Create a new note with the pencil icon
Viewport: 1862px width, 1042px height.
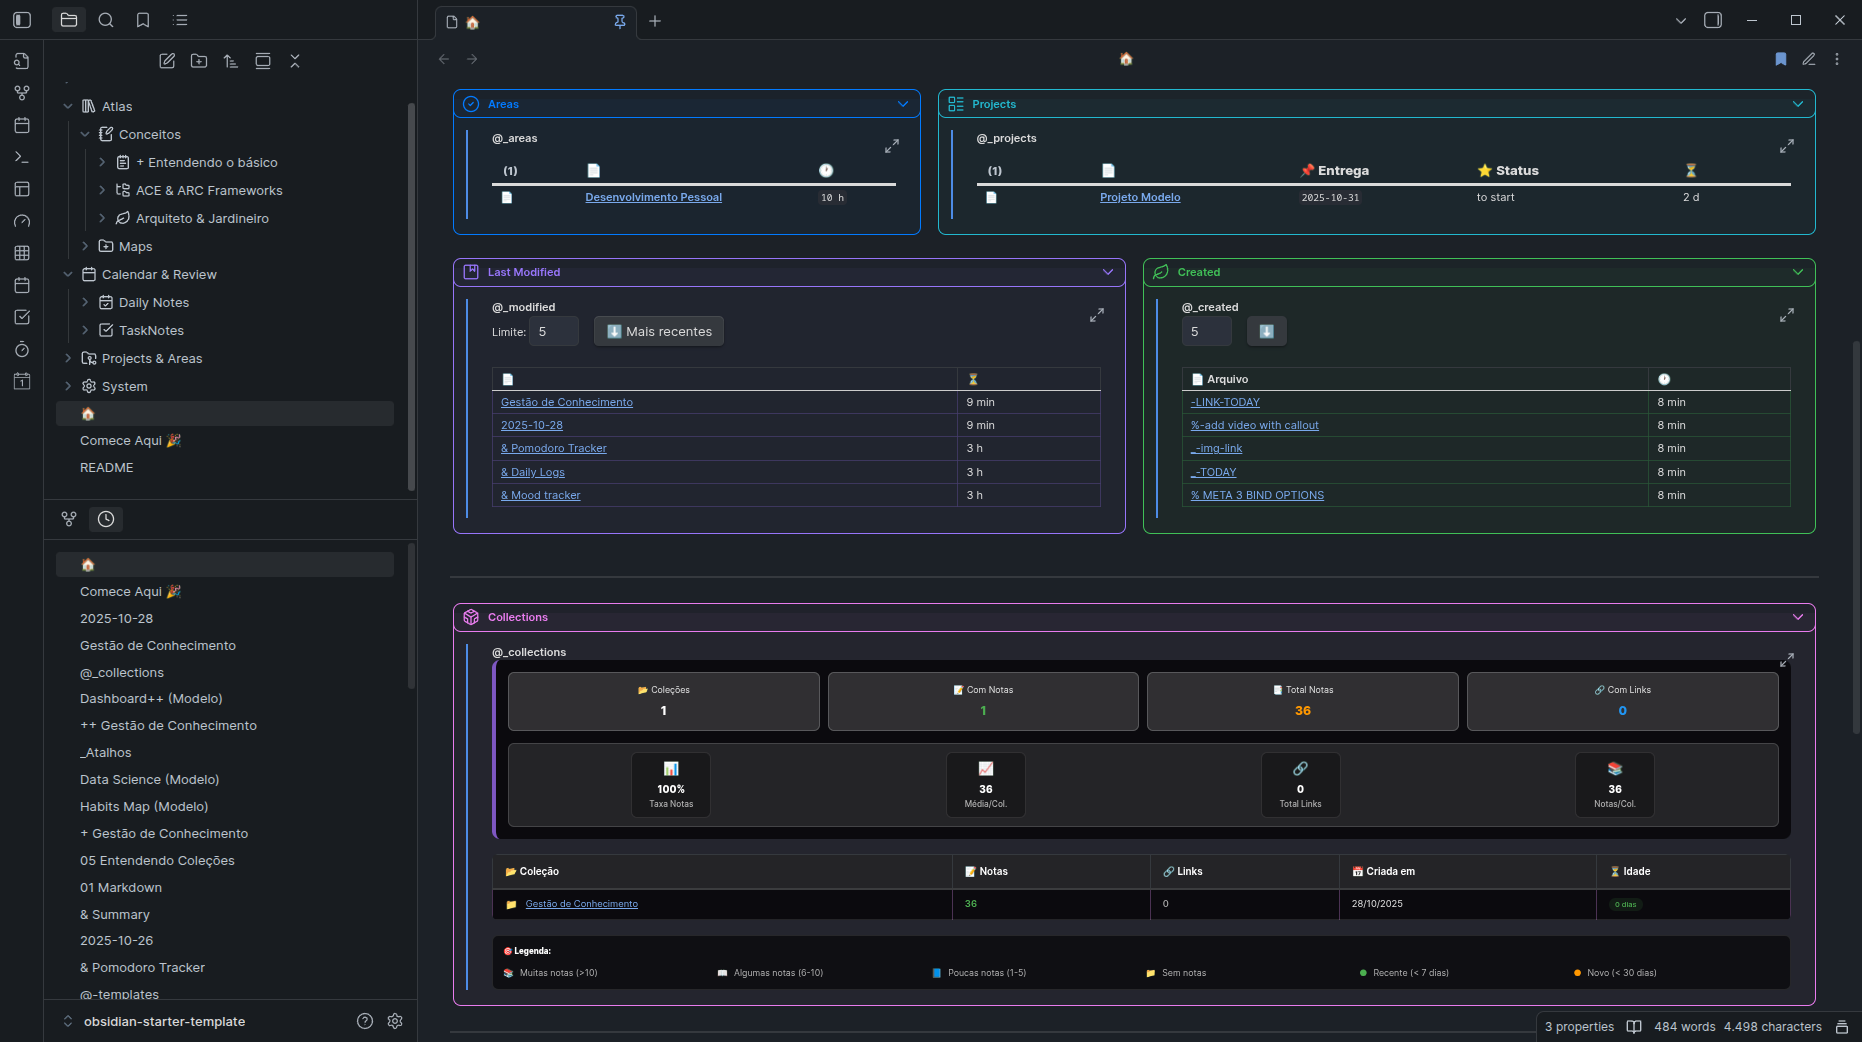[167, 61]
